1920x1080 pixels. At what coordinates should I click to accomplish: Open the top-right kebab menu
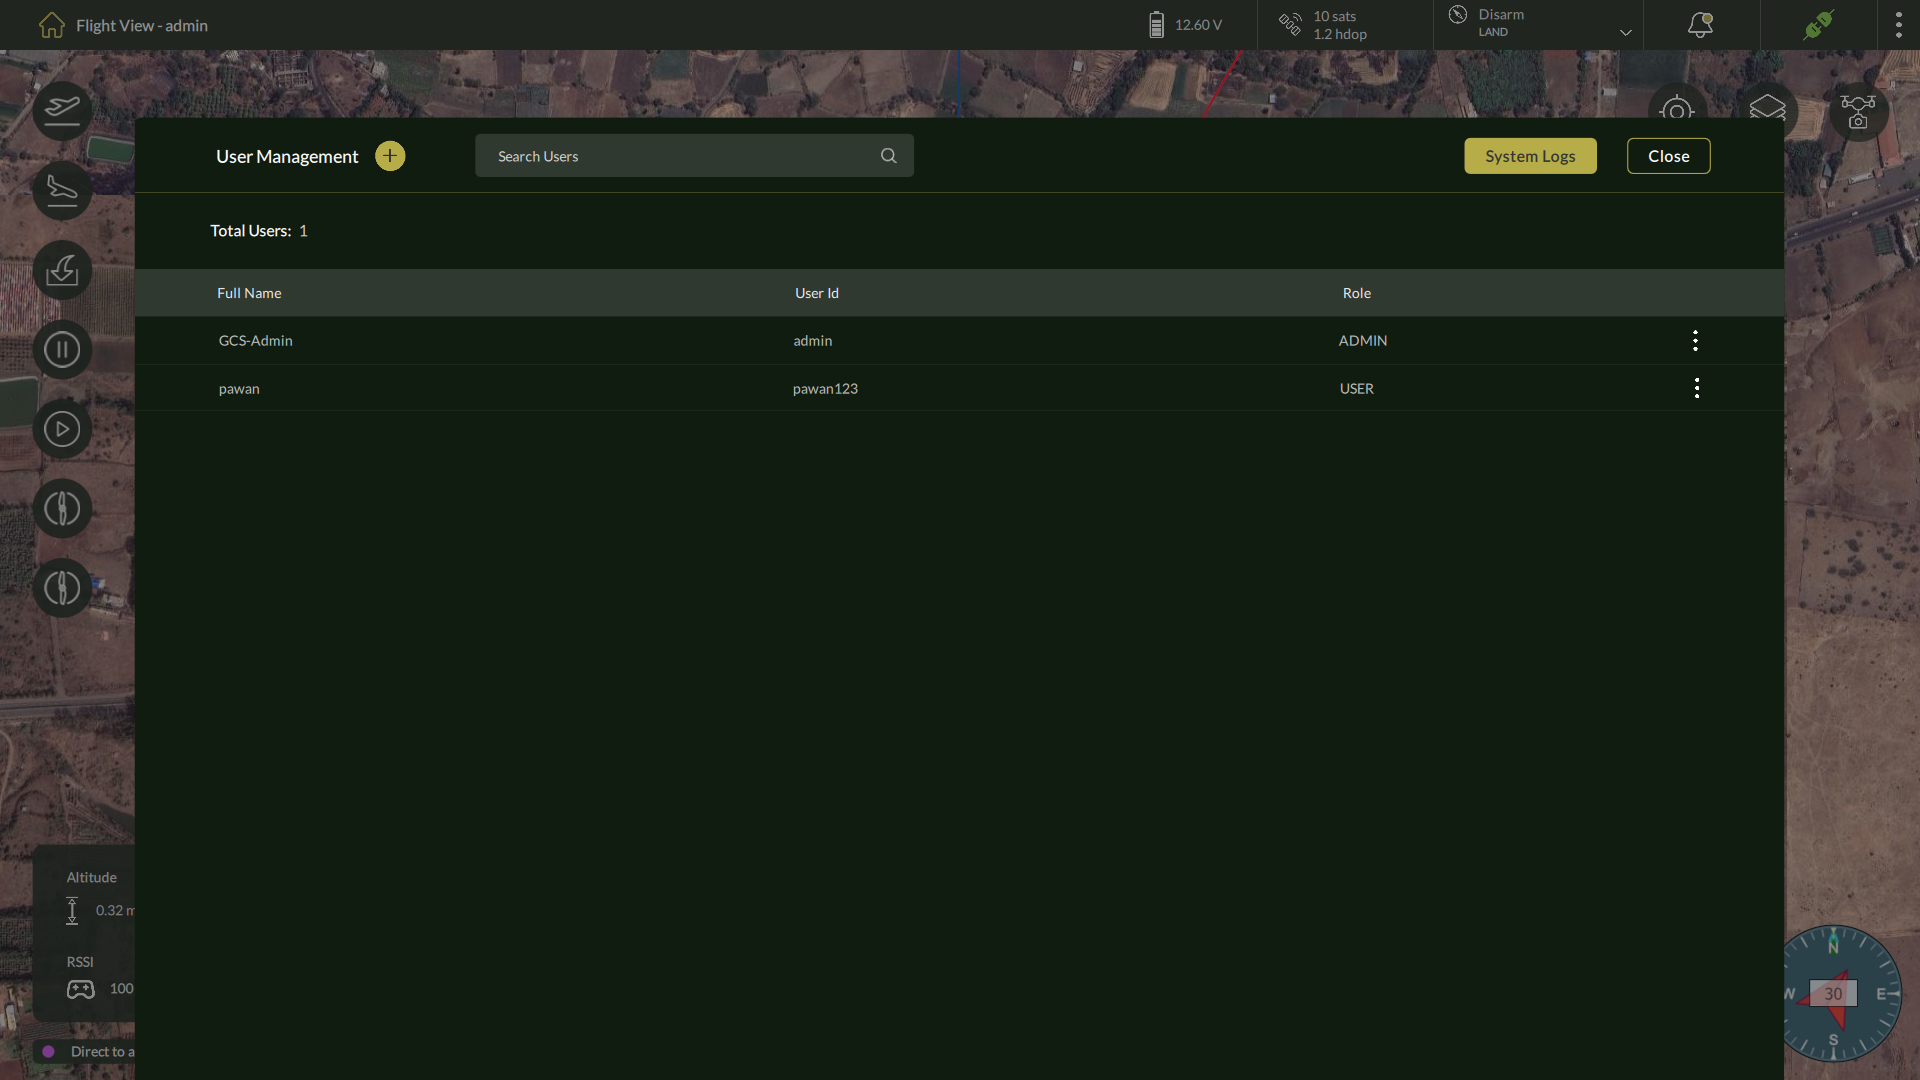click(1898, 25)
